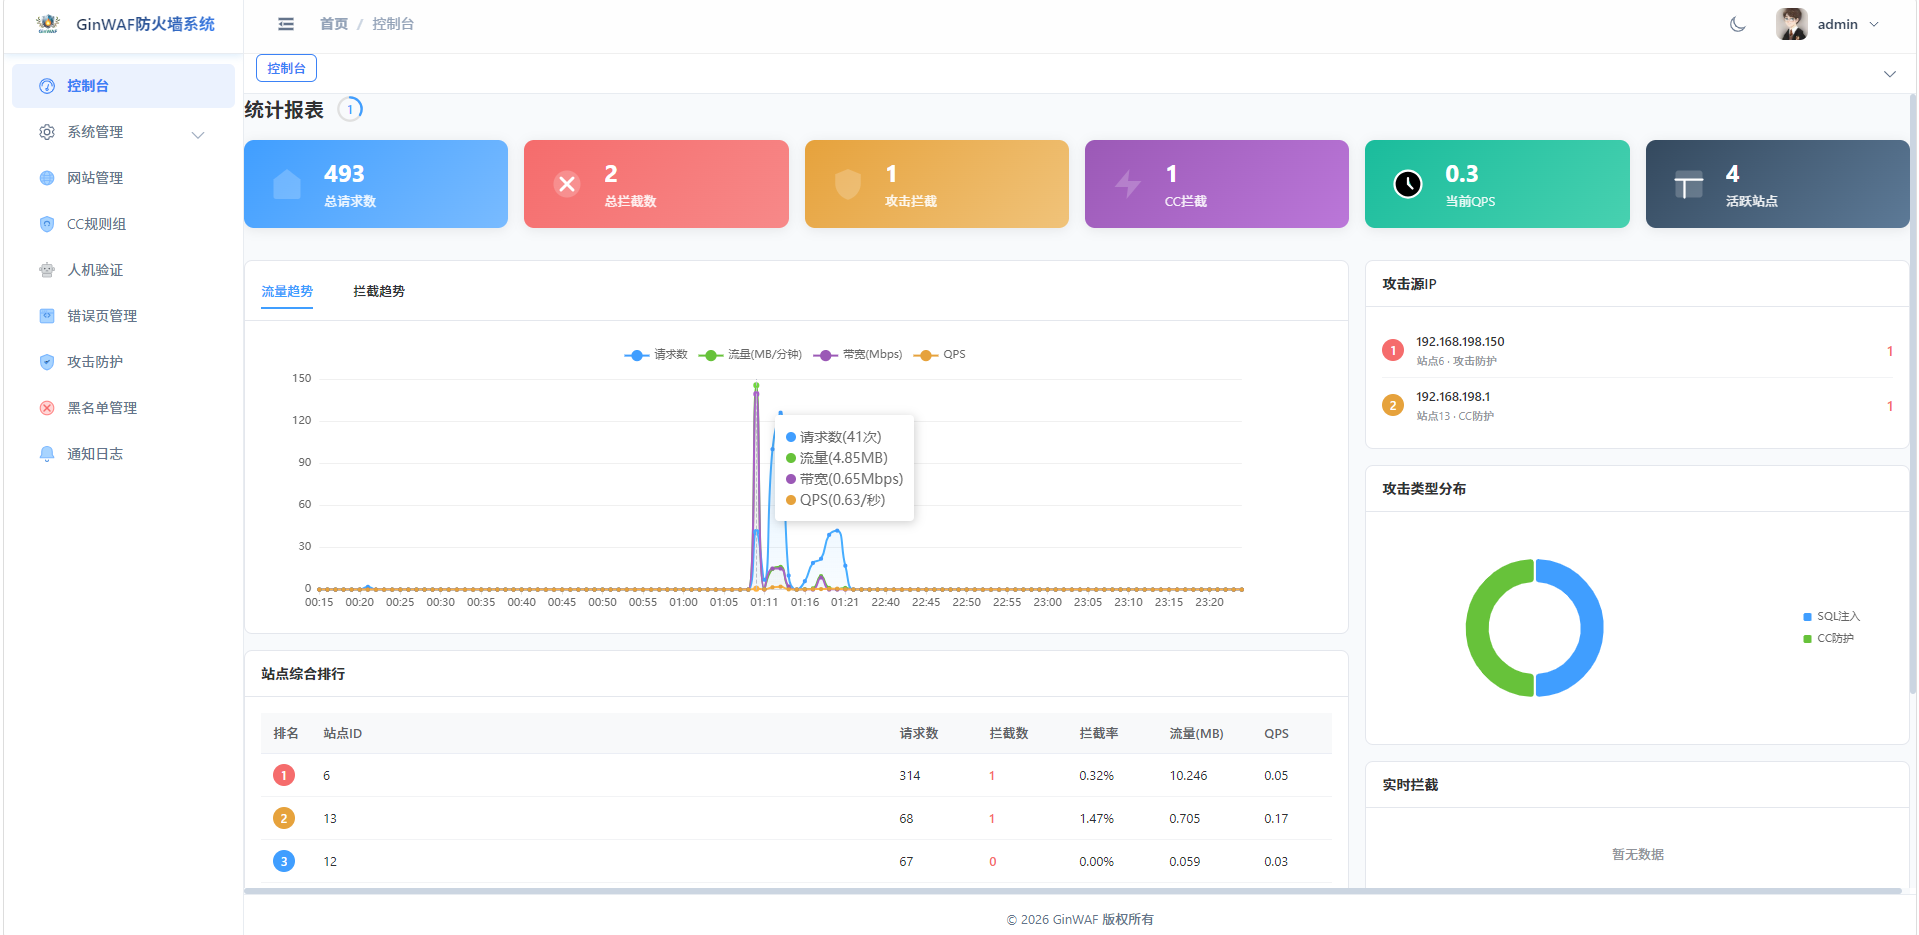This screenshot has height=935, width=1919.
Task: Click the GinWAF logo icon
Action: click(x=47, y=24)
